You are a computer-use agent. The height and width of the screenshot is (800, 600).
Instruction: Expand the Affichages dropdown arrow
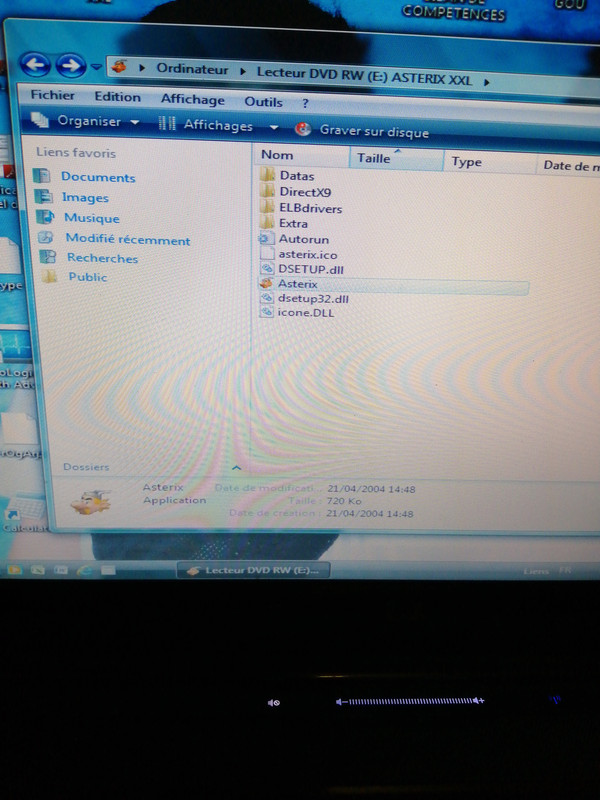pos(274,127)
